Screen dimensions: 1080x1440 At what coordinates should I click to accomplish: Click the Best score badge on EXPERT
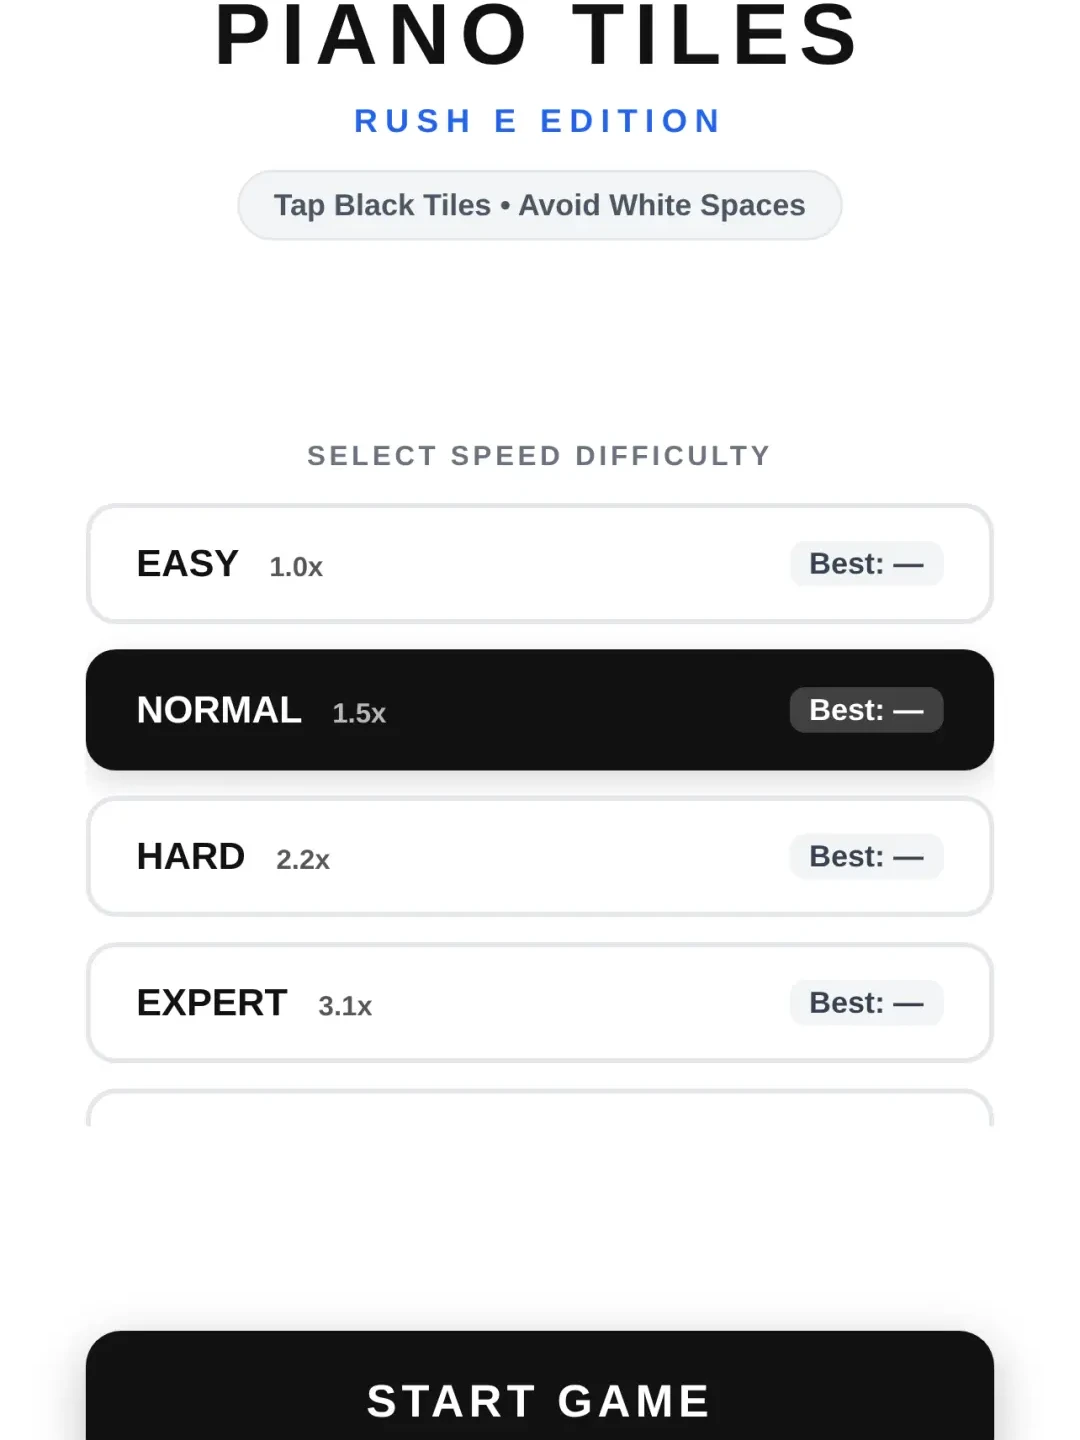tap(866, 1003)
